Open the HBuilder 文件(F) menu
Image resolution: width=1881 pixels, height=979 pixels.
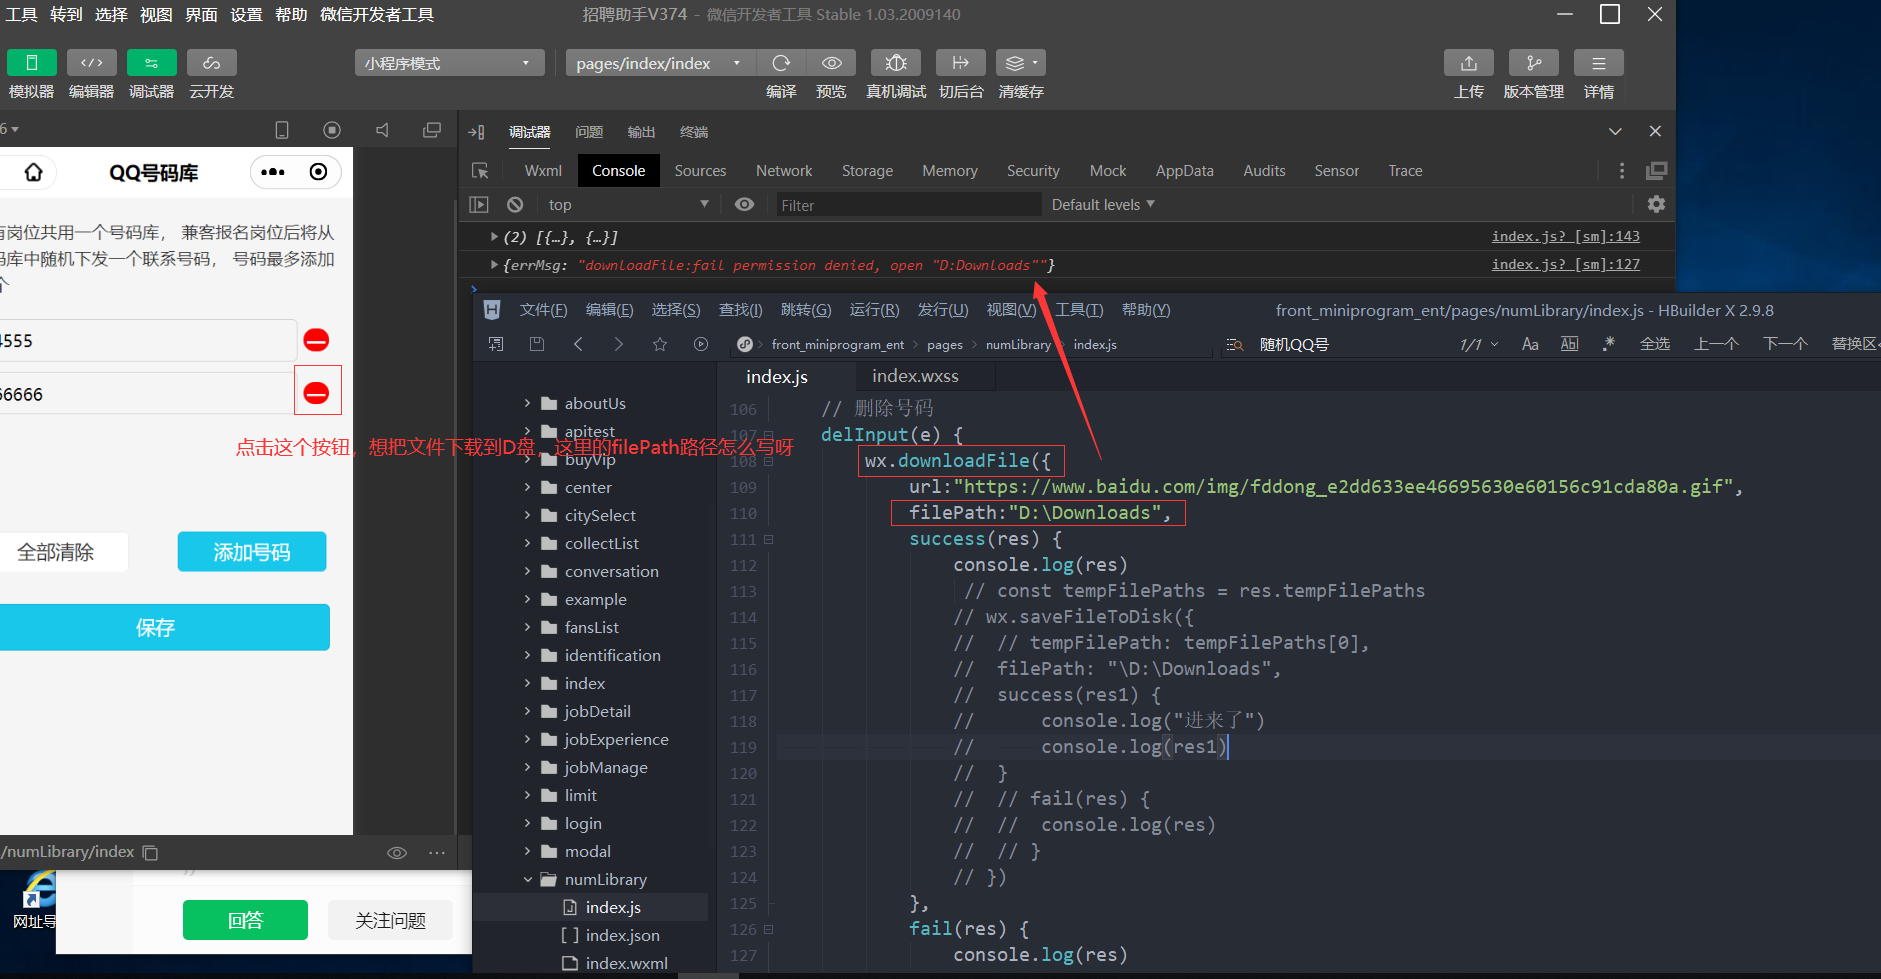point(543,310)
